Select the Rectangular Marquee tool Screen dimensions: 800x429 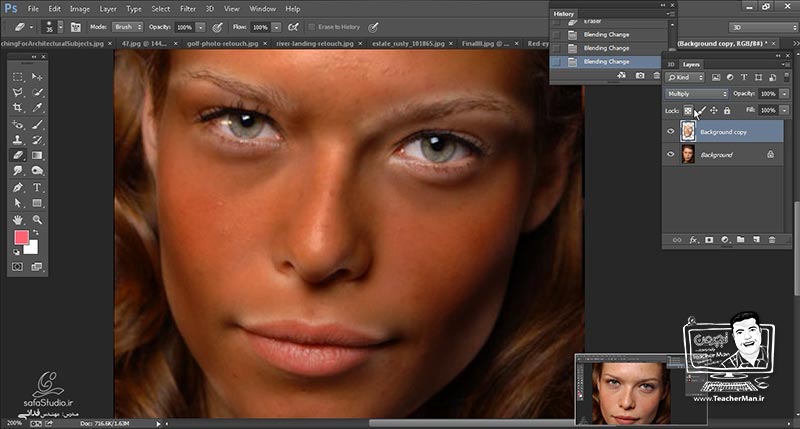click(18, 77)
